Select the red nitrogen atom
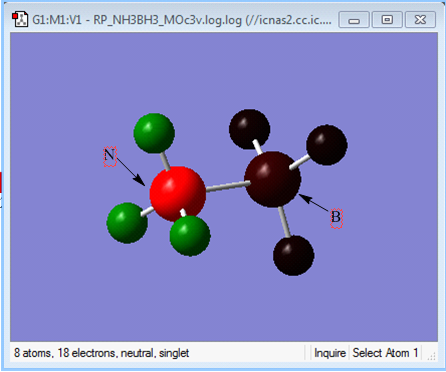 pos(177,194)
